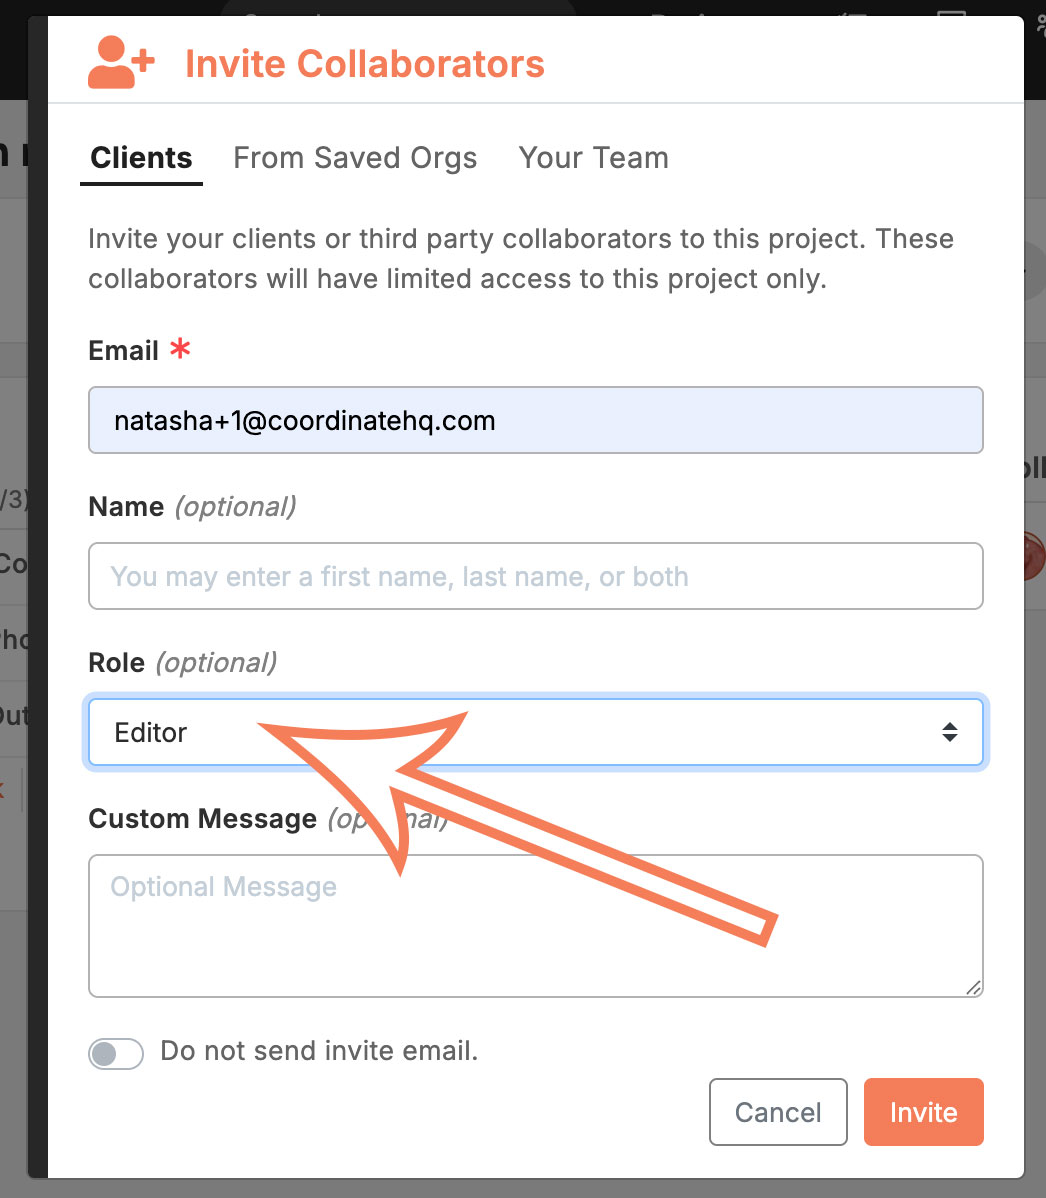Switch to the Clients tab

click(x=141, y=158)
